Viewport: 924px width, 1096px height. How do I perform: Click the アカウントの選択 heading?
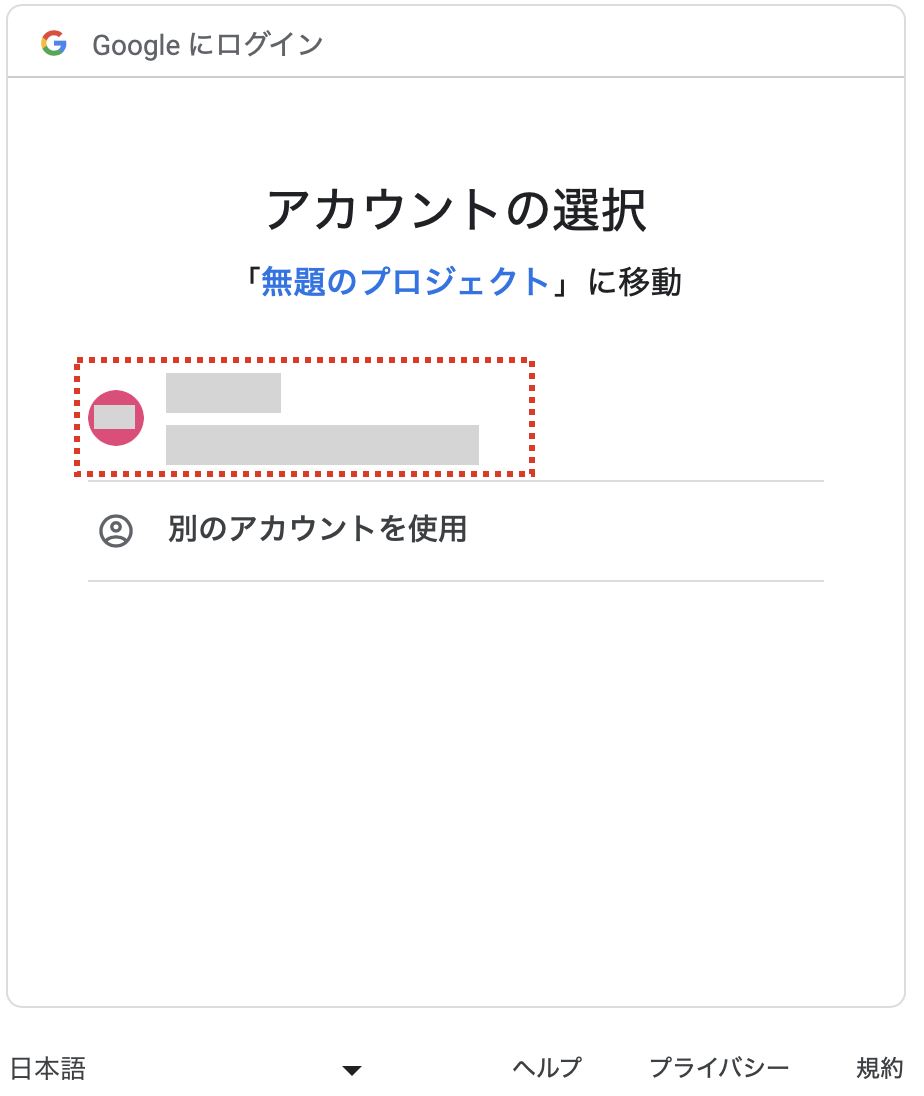coord(456,210)
